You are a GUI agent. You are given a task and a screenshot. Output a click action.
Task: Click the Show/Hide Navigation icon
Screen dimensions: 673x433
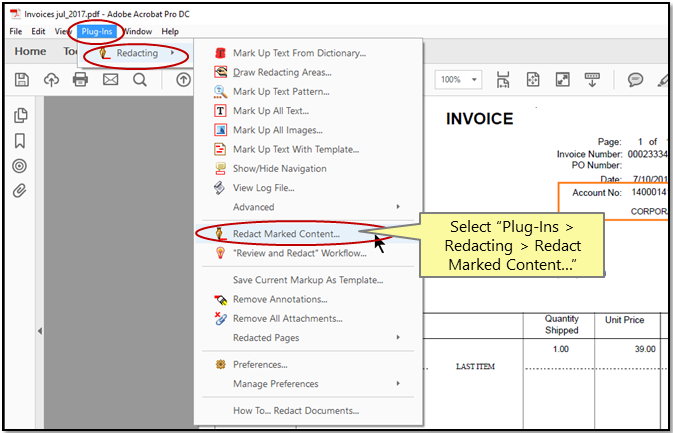221,169
